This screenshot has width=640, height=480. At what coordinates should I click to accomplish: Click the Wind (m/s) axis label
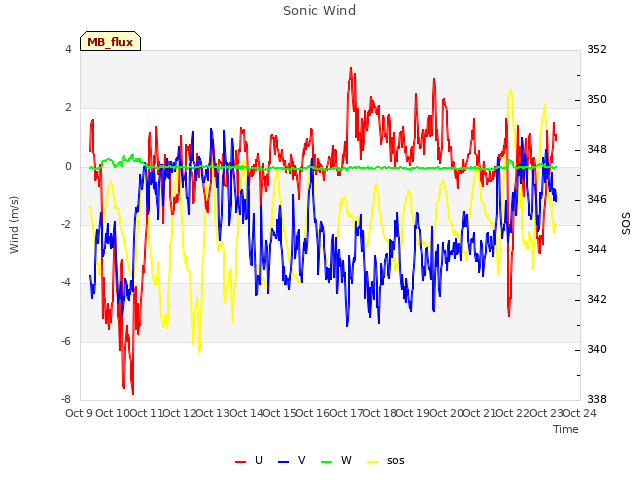pos(14,225)
